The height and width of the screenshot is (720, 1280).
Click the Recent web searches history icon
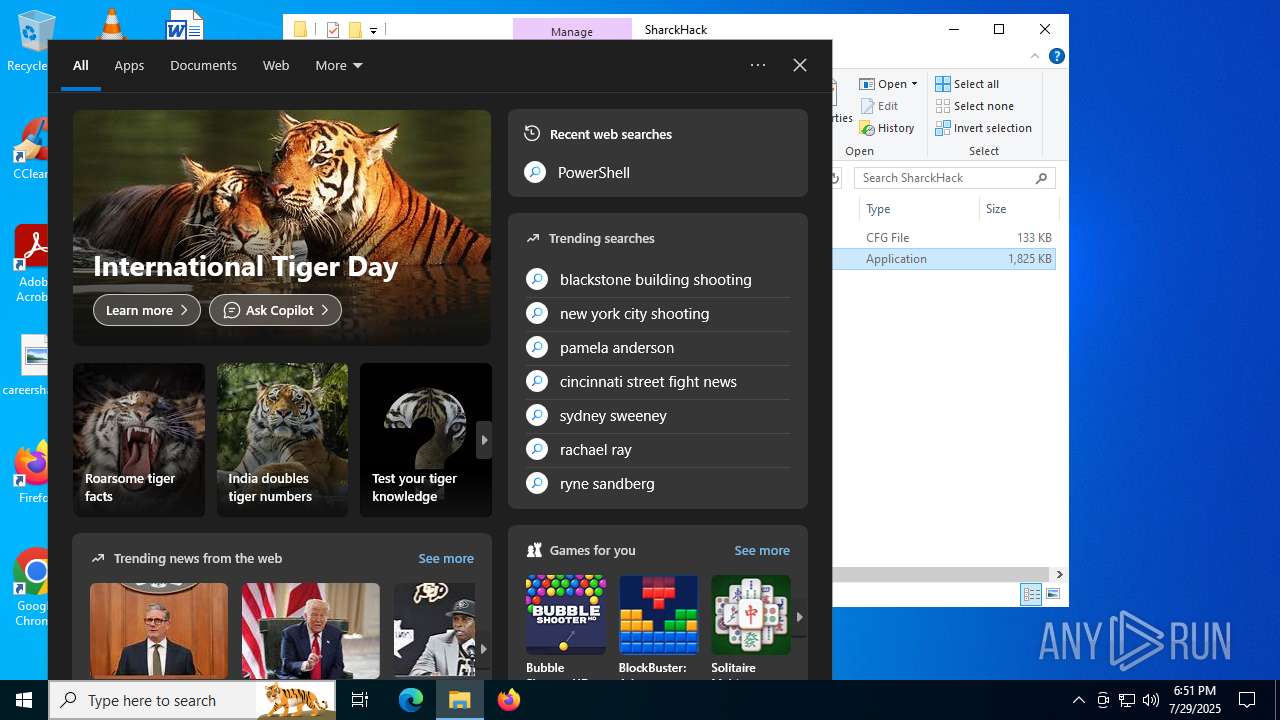[532, 134]
